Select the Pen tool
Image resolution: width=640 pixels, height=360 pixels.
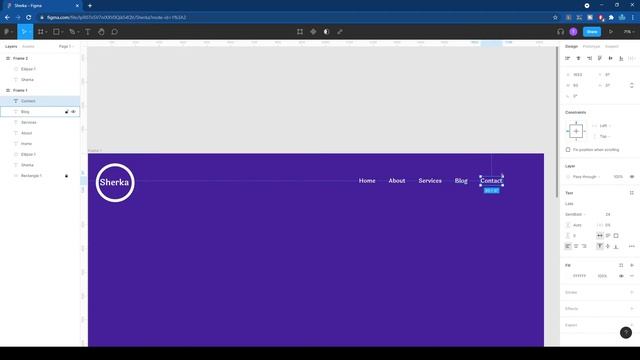pyautogui.click(x=72, y=31)
